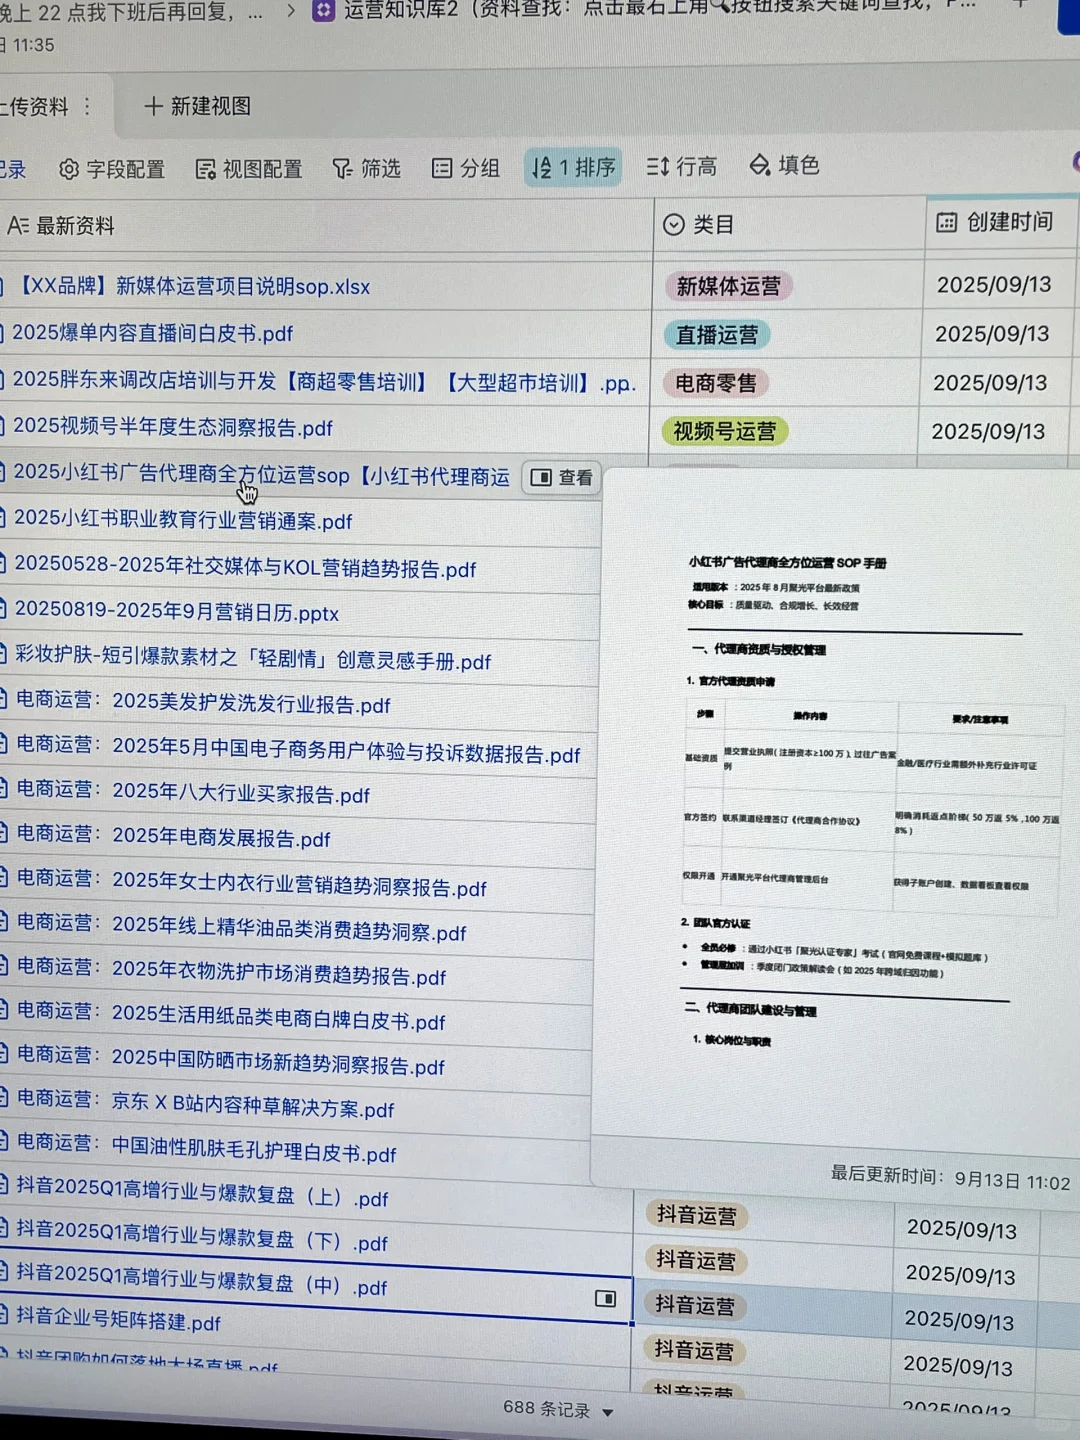
Task: Open 2025视频号半年度生态洞察报告.pdf
Action: (172, 427)
